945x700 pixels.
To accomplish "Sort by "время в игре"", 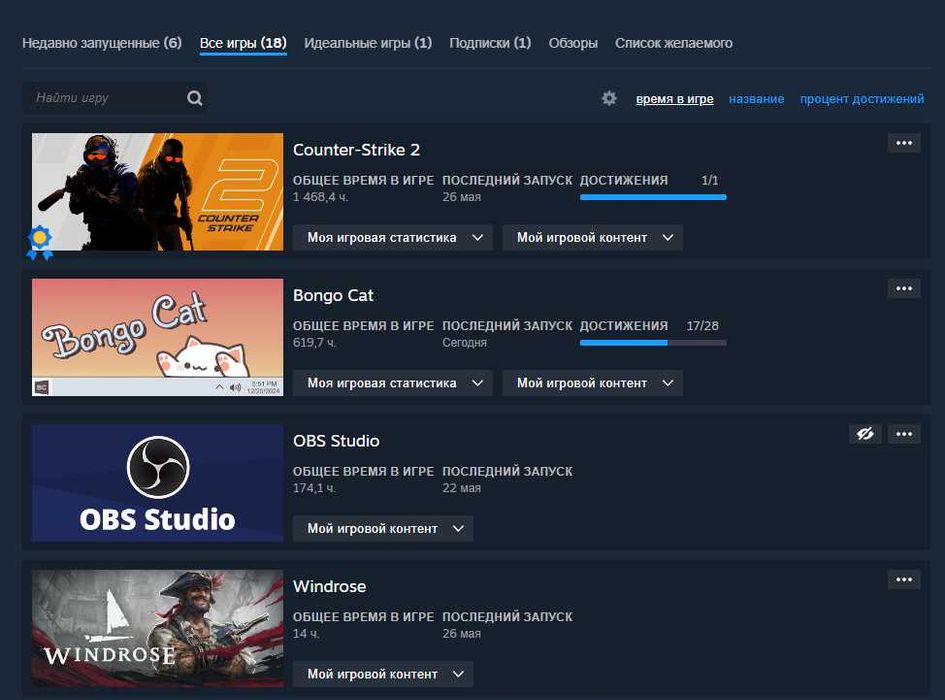I will [674, 99].
